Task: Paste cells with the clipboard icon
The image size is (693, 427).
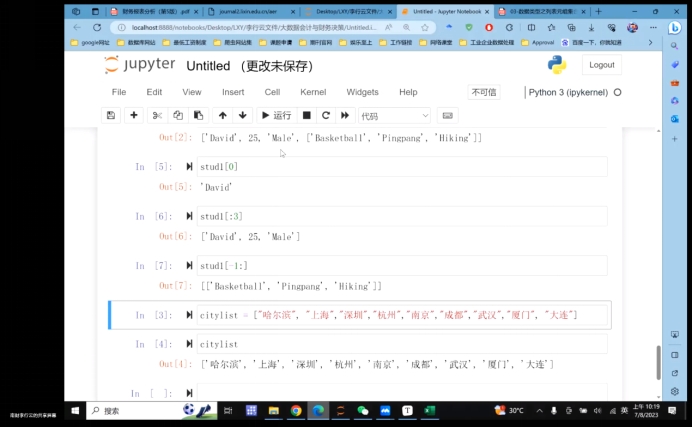Action: [198, 116]
